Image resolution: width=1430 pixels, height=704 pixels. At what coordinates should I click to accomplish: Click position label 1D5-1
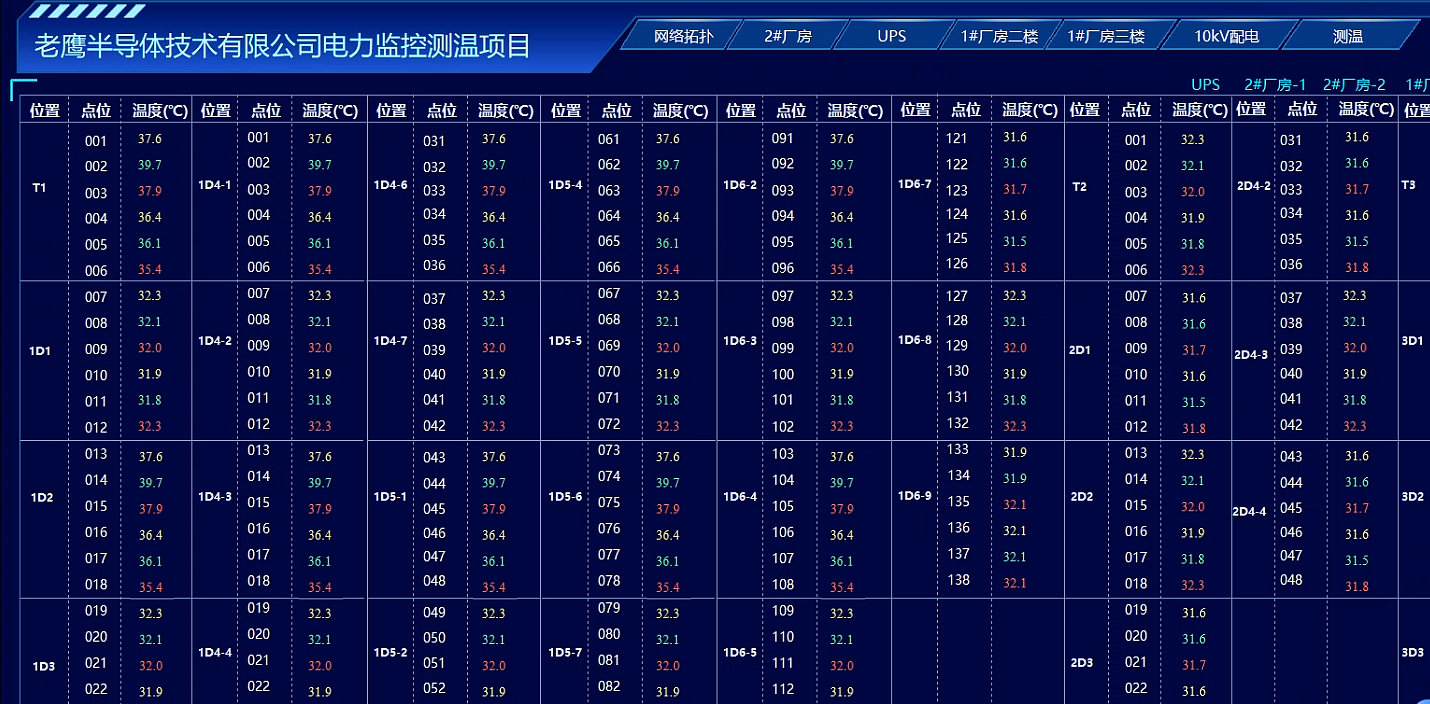(390, 497)
